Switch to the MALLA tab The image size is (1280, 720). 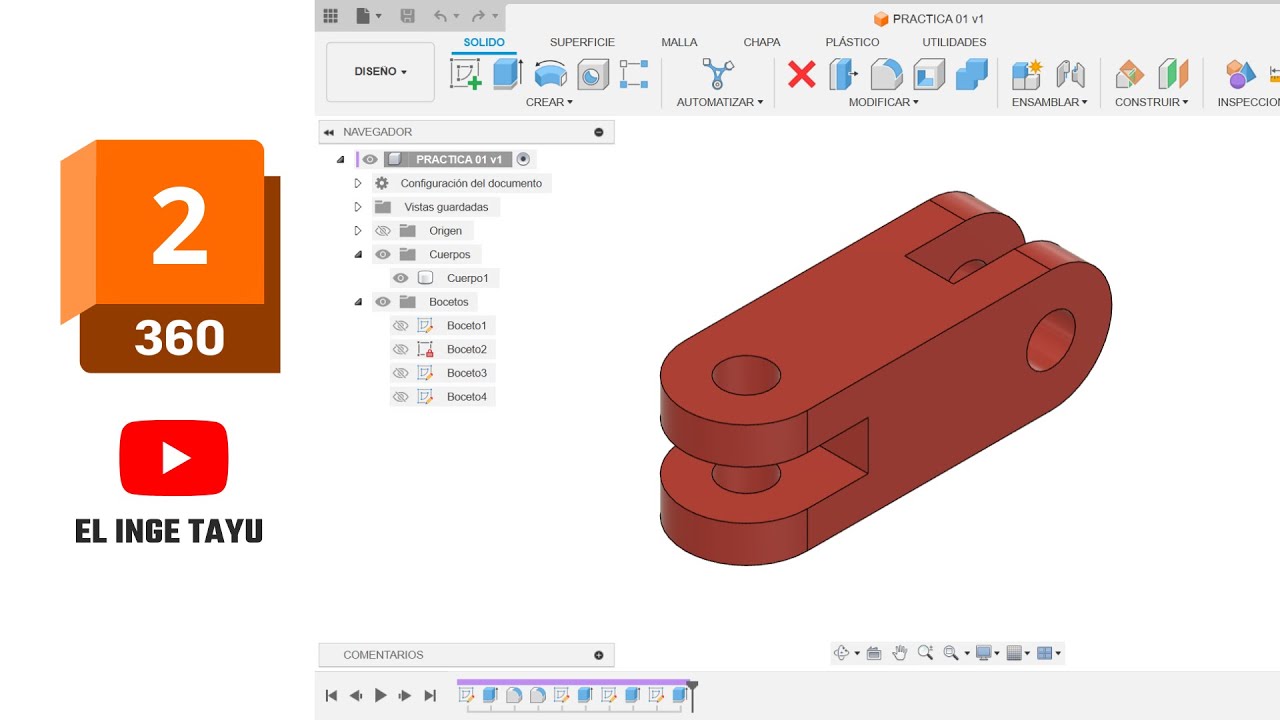pyautogui.click(x=679, y=42)
